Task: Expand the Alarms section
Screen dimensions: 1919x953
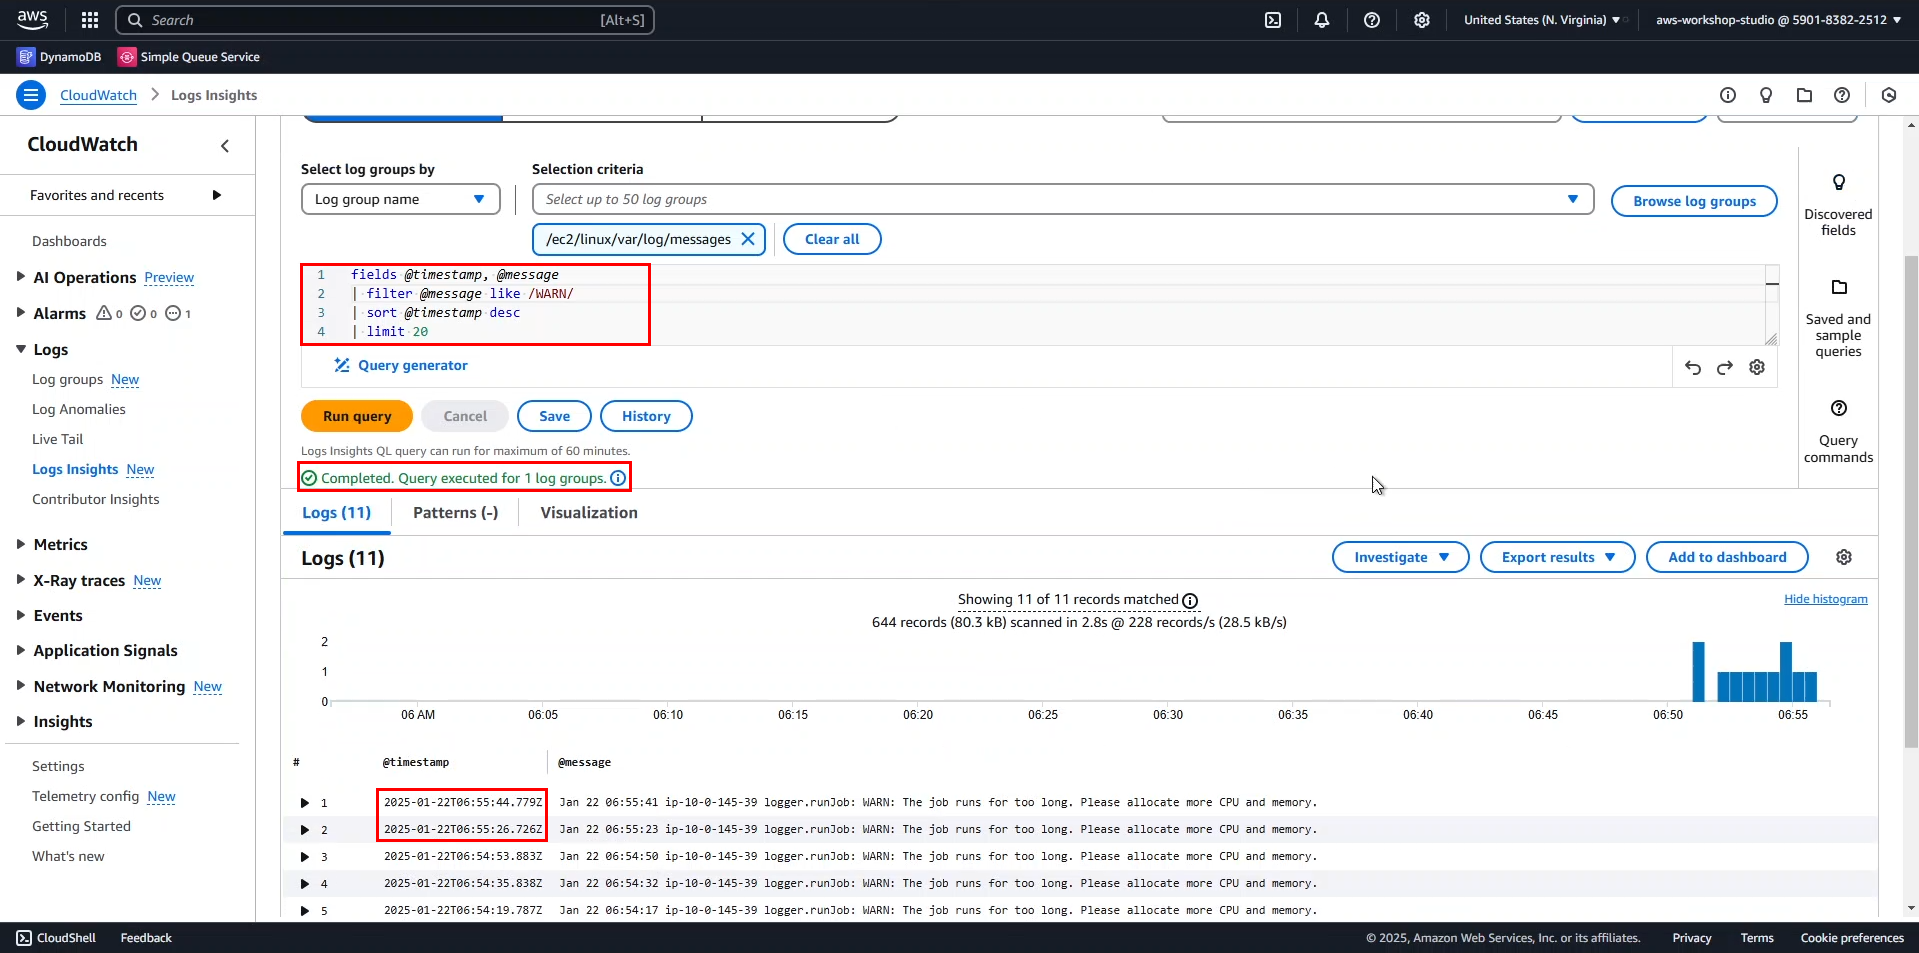Action: 21,313
